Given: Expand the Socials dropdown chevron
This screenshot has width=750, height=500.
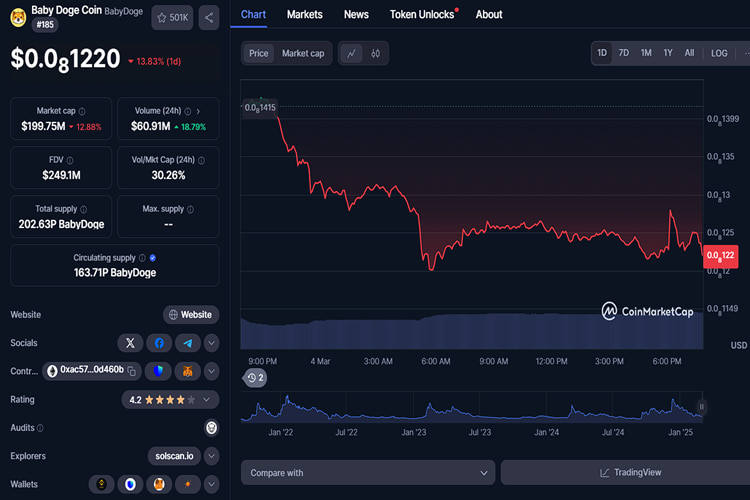Looking at the screenshot, I should 211,343.
